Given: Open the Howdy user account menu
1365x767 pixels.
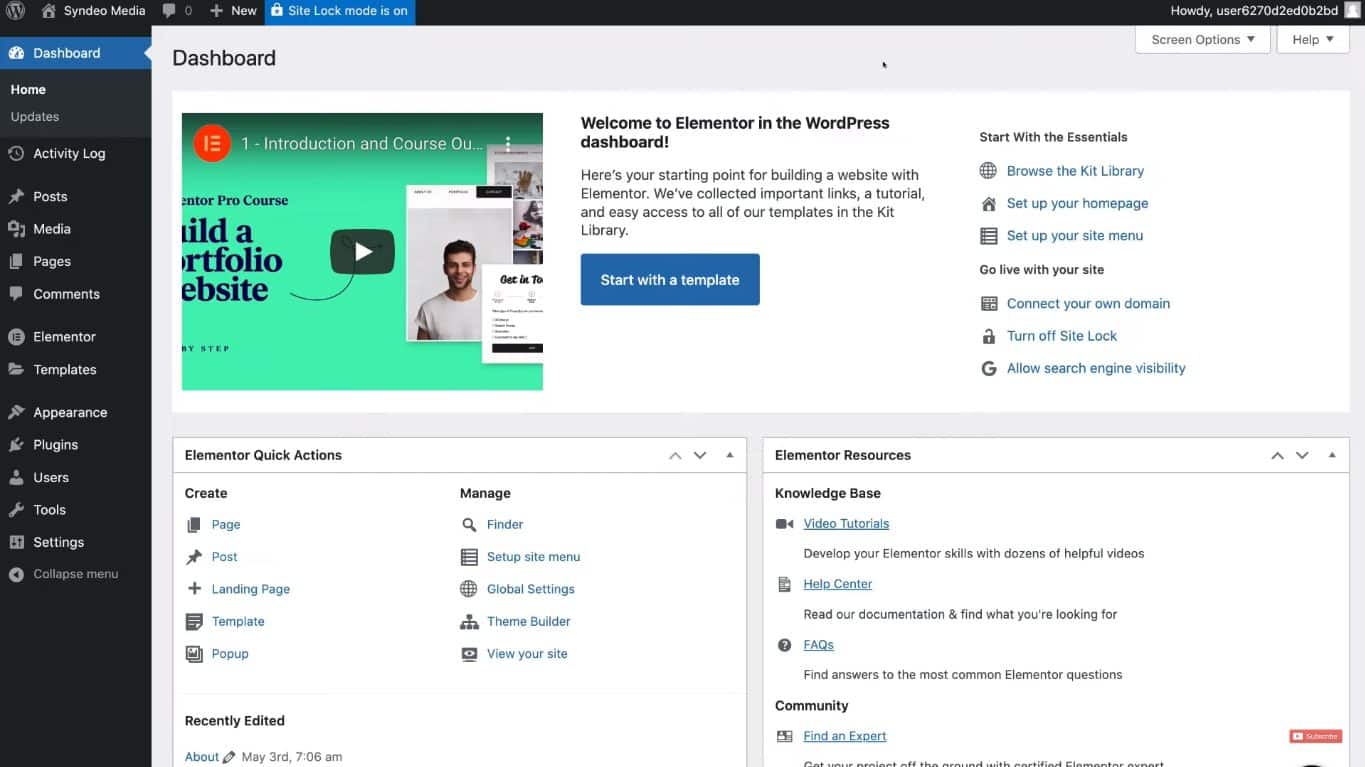Looking at the screenshot, I should (1265, 11).
